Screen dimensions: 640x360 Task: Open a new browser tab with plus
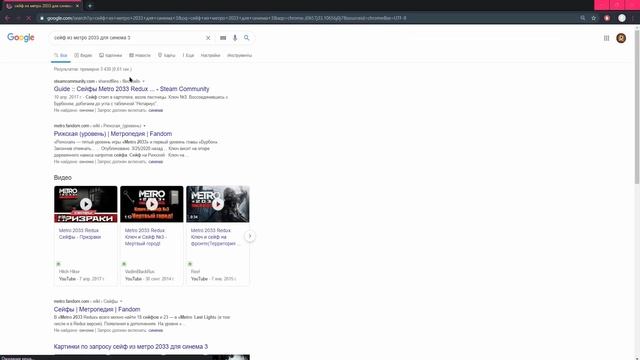[x=90, y=6]
